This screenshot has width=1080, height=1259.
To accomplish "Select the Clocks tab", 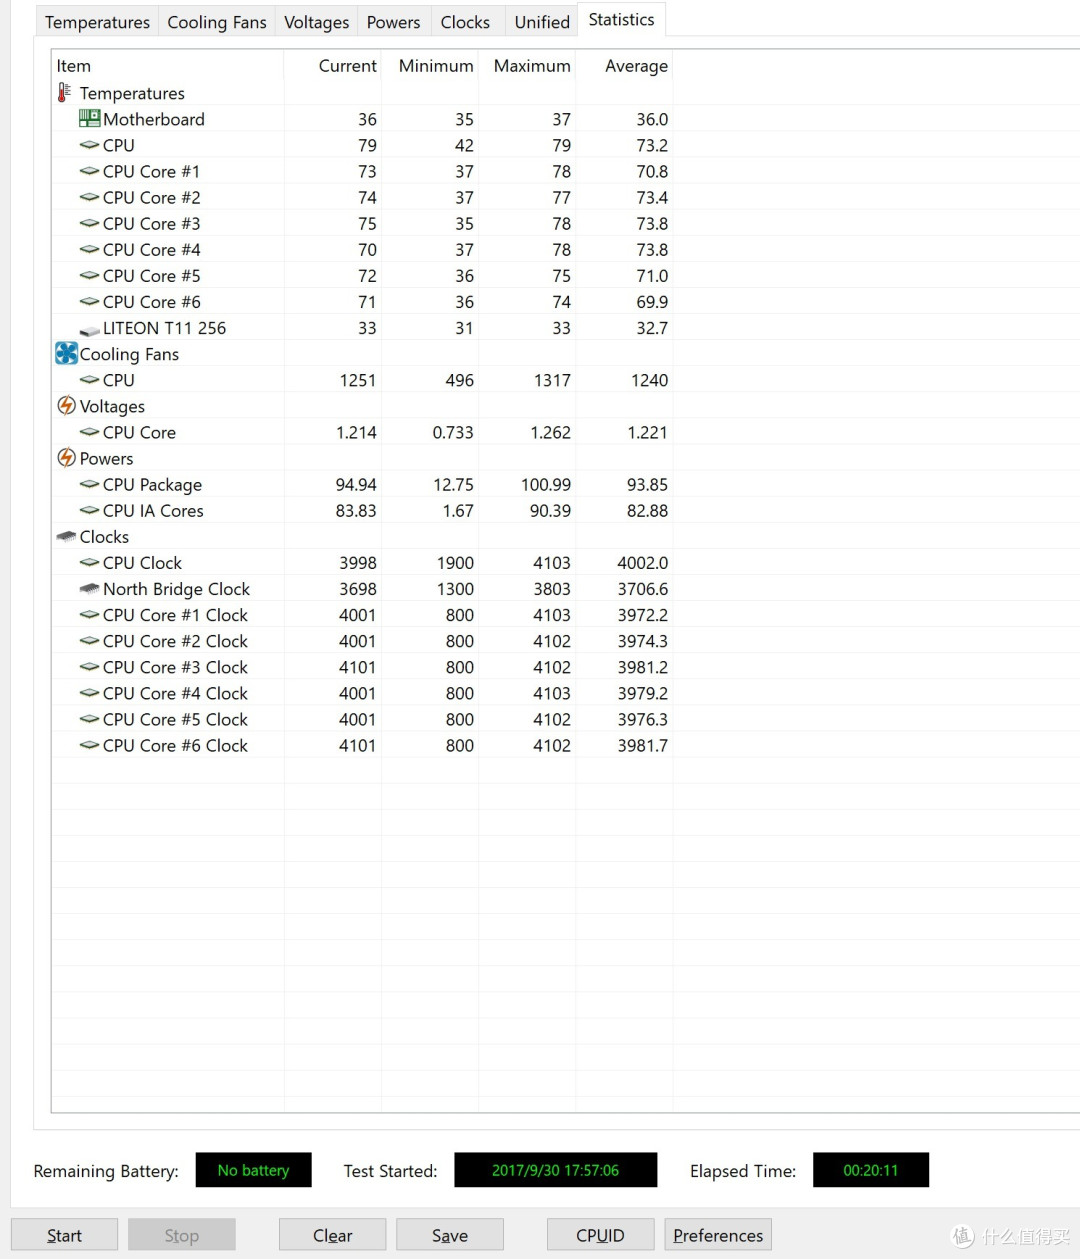I will pos(465,22).
